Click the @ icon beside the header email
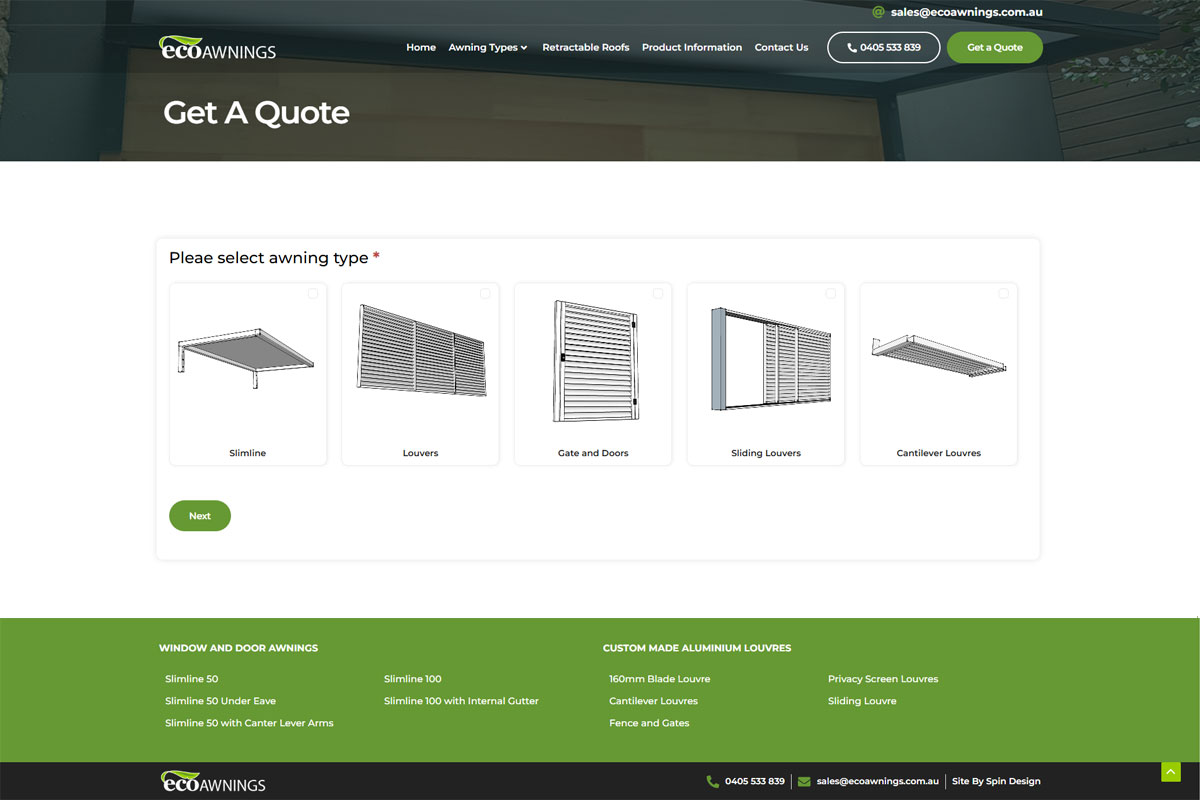The image size is (1200, 800). point(878,13)
